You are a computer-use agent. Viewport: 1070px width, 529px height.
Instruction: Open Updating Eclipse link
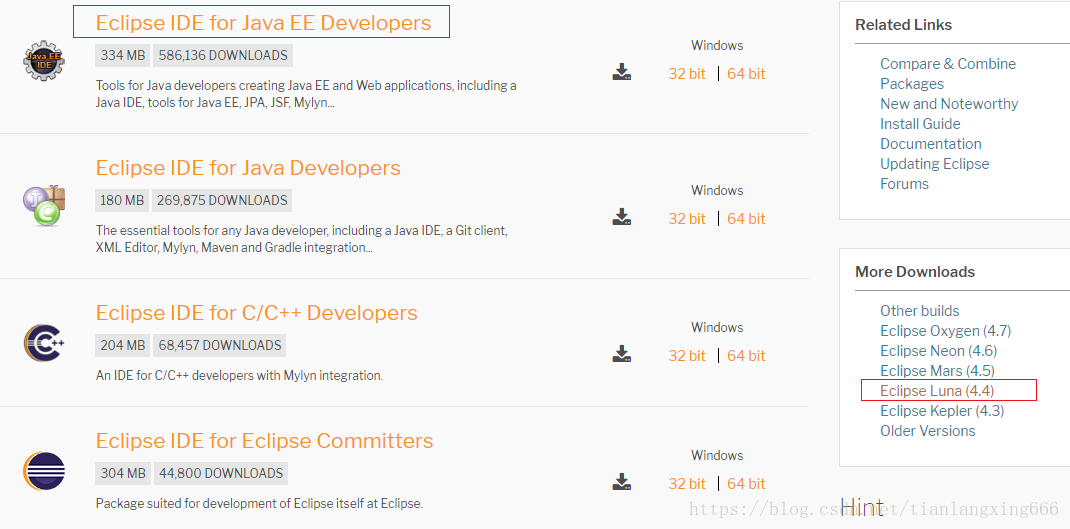click(934, 164)
